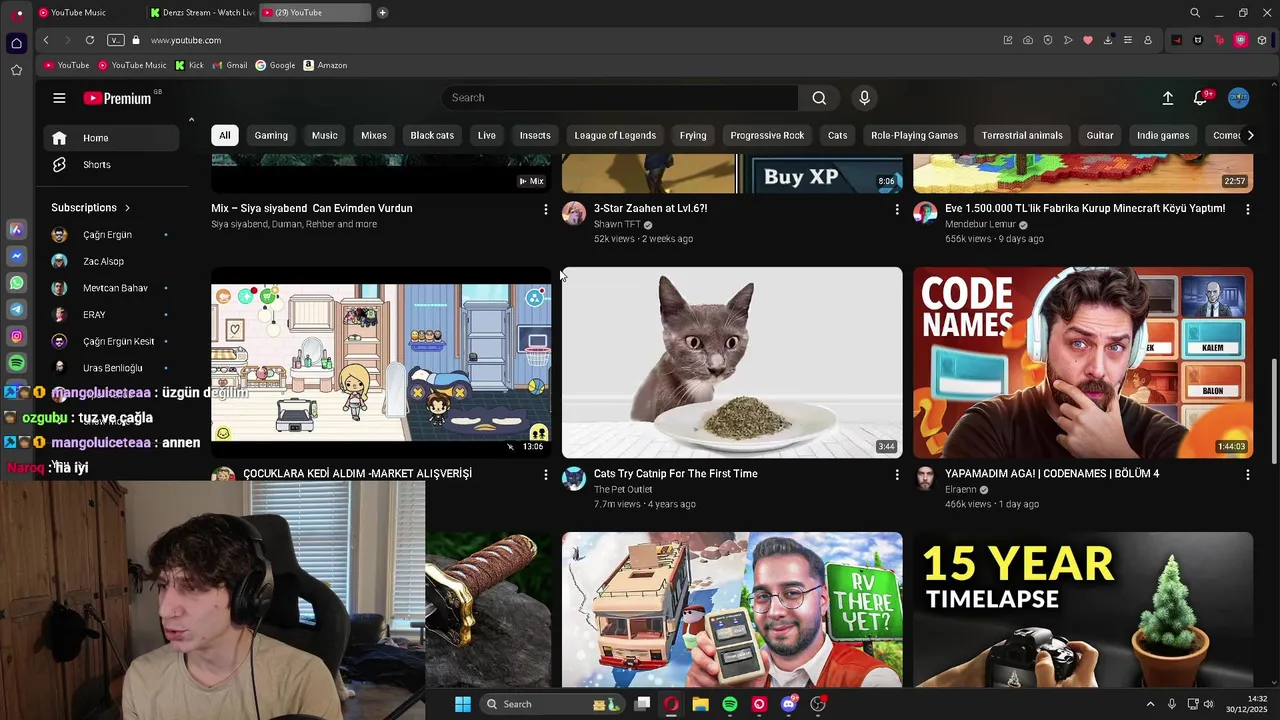Open the Gmail bookmark
Image resolution: width=1280 pixels, height=720 pixels.
[x=230, y=66]
